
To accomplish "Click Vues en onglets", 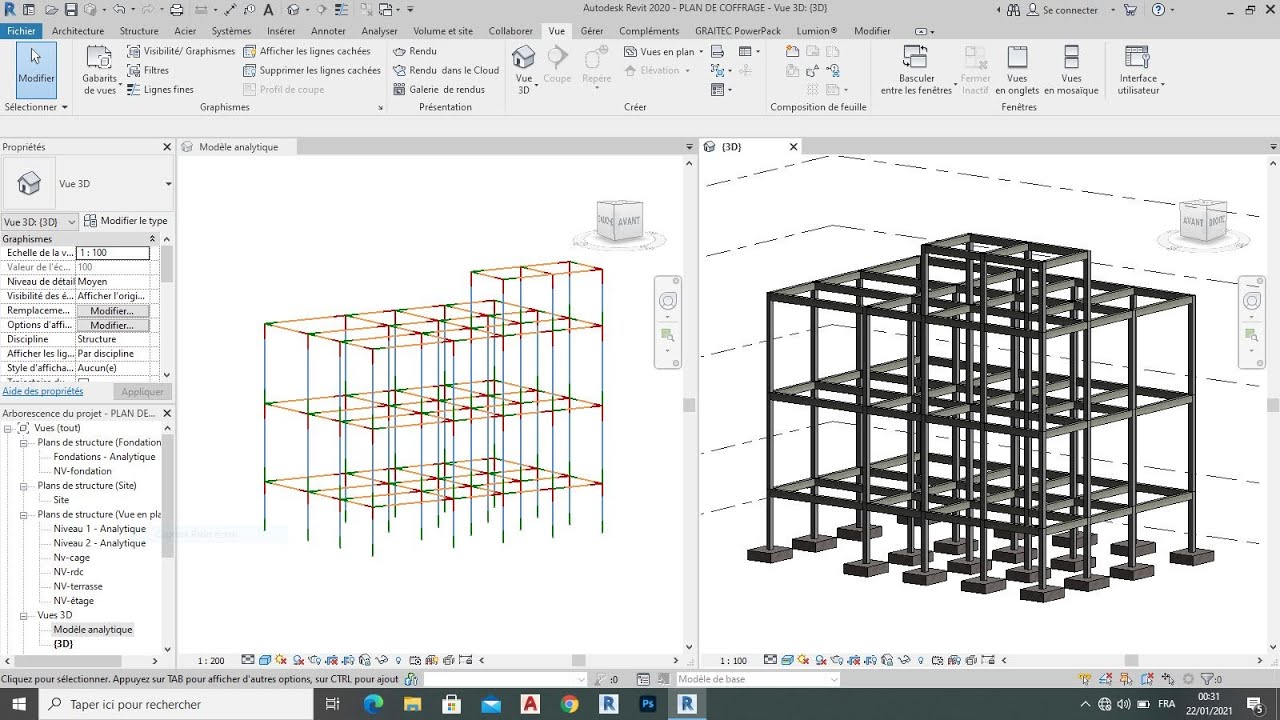I will coord(1017,70).
